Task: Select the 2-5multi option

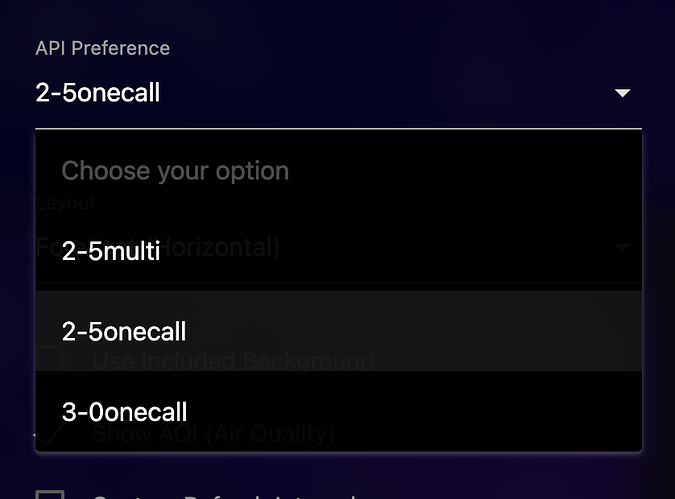Action: 111,250
